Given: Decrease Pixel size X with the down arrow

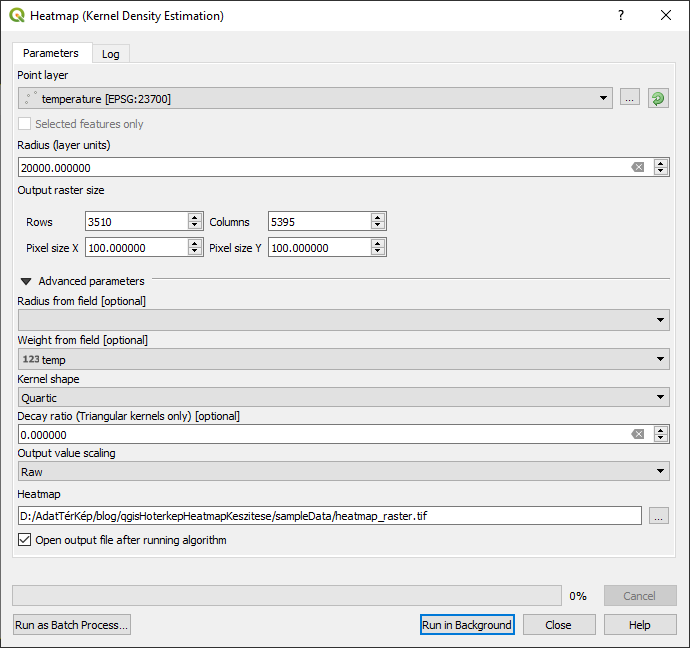Looking at the screenshot, I should (x=195, y=251).
